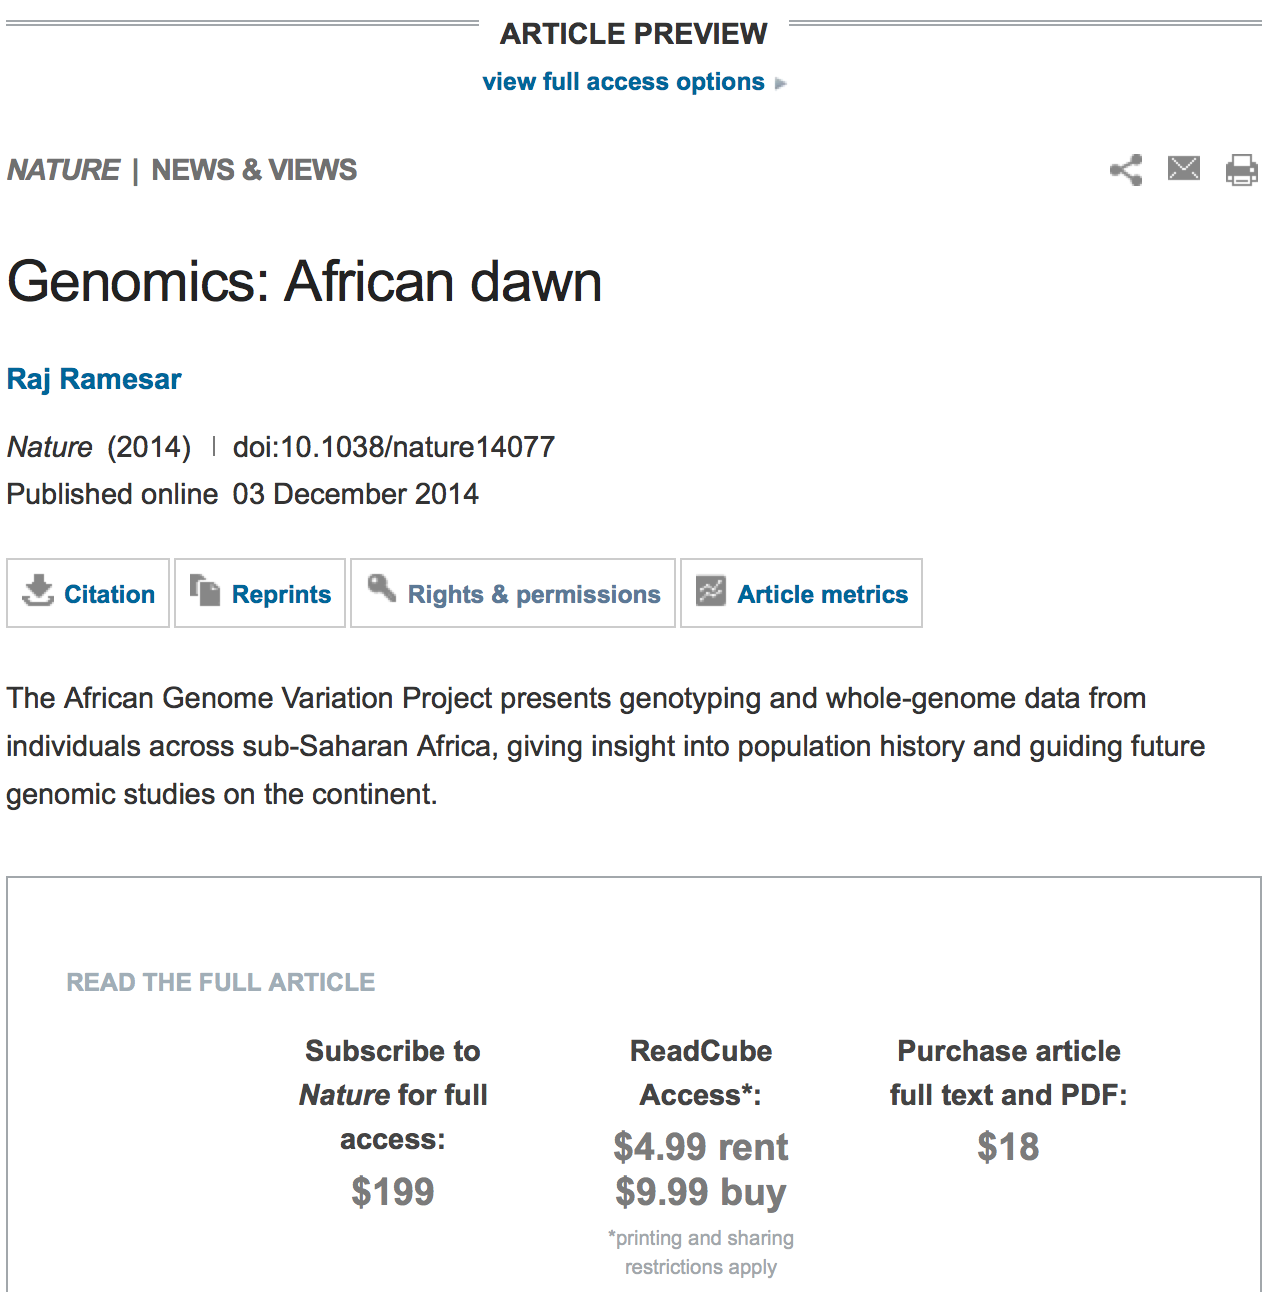
Task: Go to the NATURE journal link
Action: click(64, 170)
